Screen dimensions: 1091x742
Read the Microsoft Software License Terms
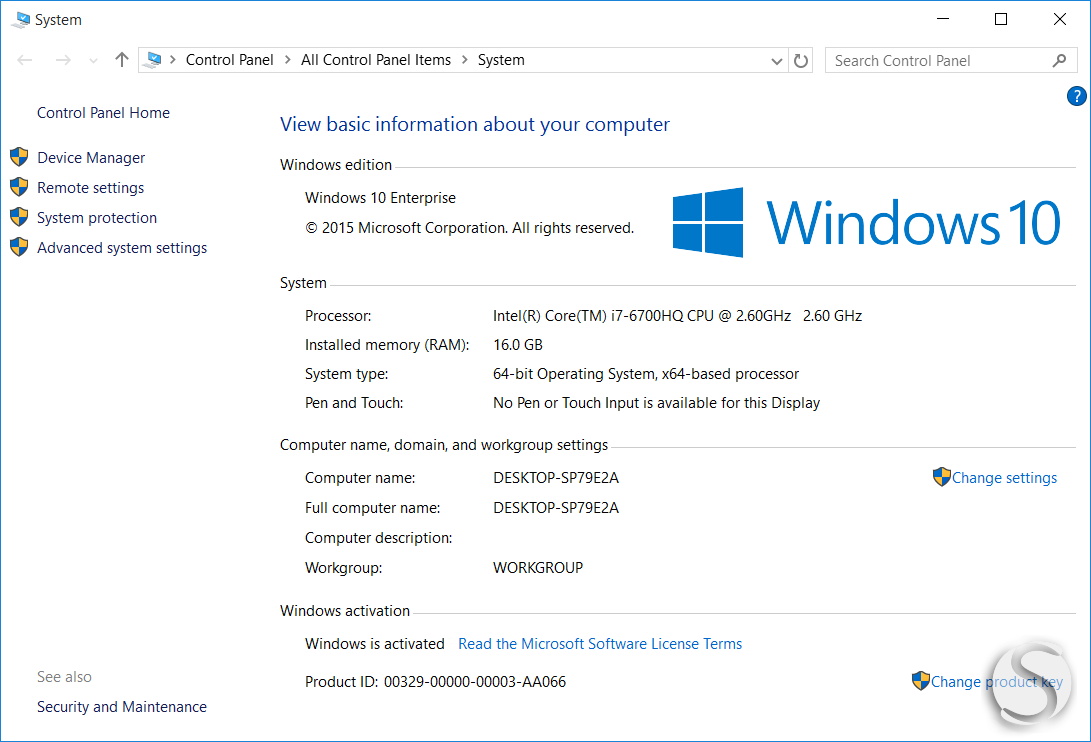(x=600, y=644)
